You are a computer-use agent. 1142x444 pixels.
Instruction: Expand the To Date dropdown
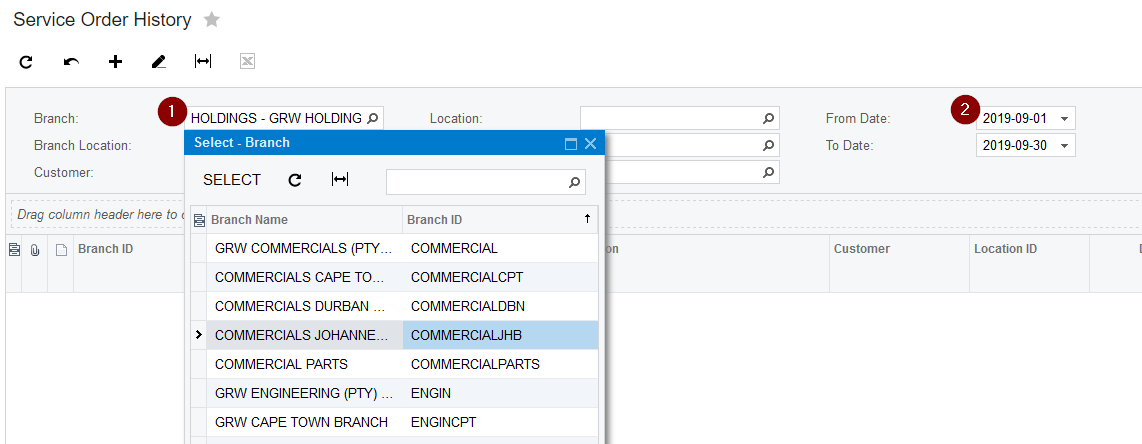[1064, 145]
